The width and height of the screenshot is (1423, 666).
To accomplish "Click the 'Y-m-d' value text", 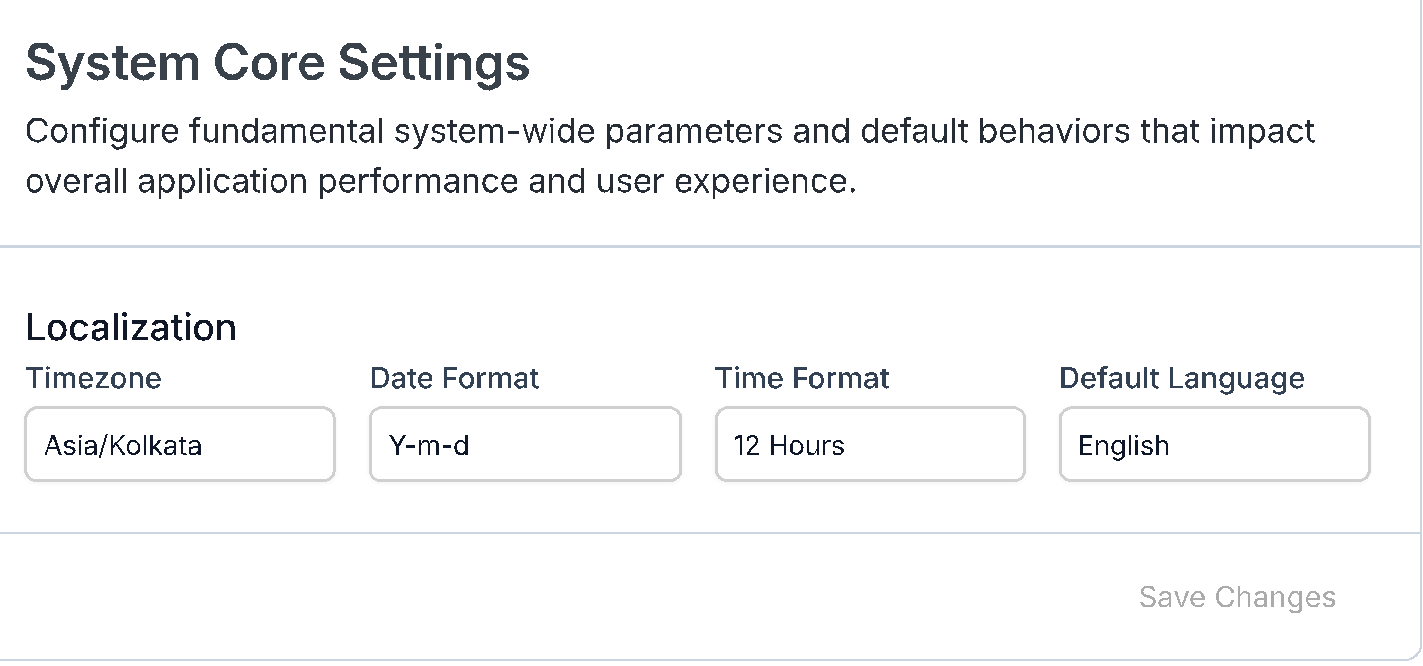I will coord(429,445).
